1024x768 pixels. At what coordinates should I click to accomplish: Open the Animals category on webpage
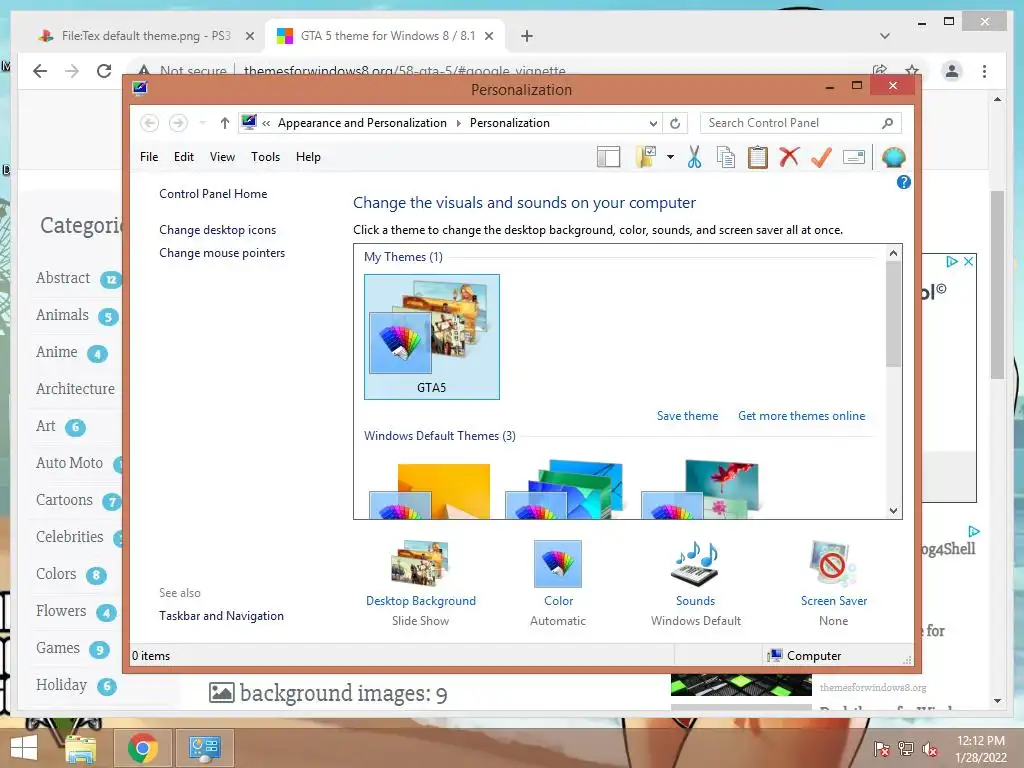(62, 315)
